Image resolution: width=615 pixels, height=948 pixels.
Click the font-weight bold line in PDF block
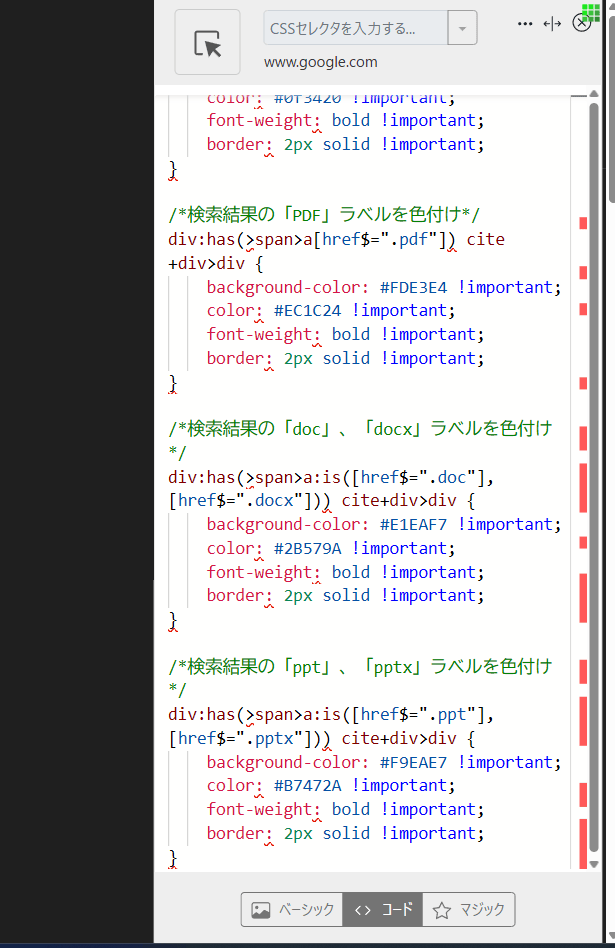tap(345, 334)
